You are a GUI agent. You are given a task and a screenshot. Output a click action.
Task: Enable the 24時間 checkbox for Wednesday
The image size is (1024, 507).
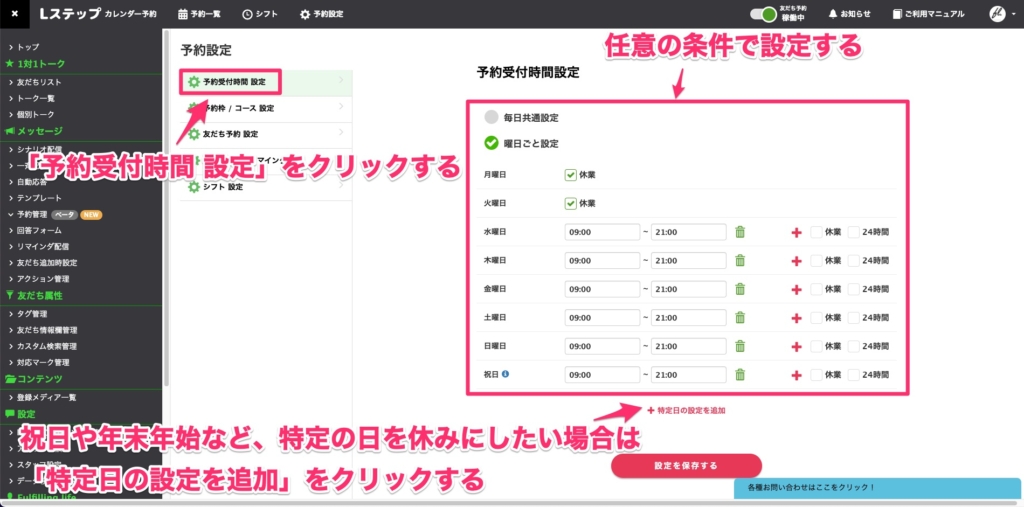854,232
